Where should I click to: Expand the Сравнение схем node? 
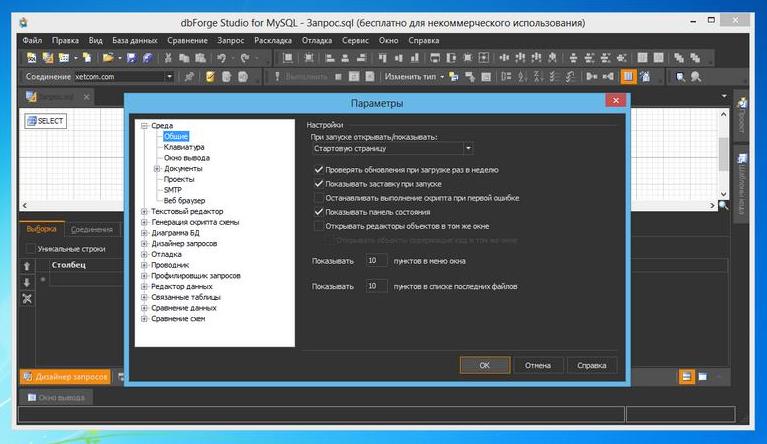[144, 319]
